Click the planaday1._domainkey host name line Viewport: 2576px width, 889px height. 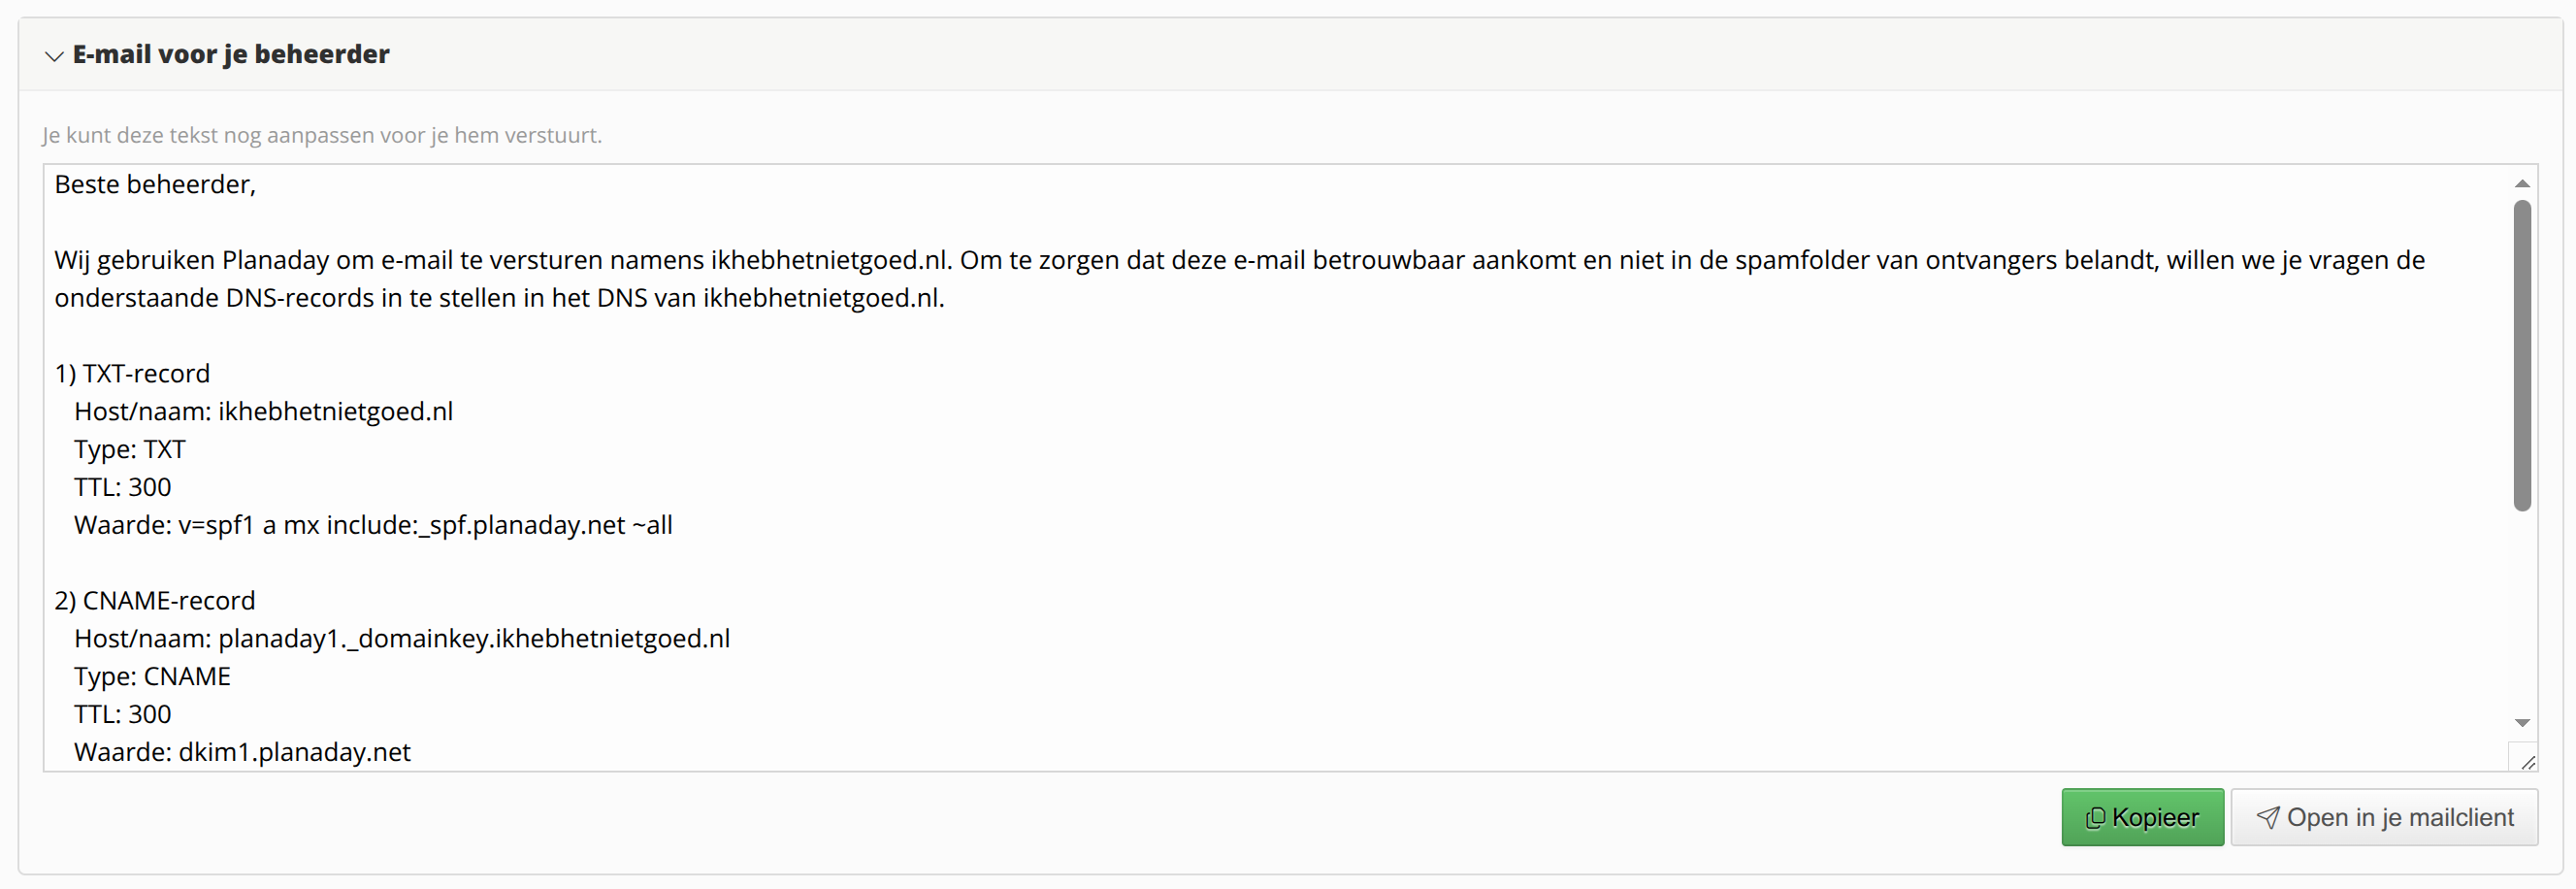click(x=402, y=639)
